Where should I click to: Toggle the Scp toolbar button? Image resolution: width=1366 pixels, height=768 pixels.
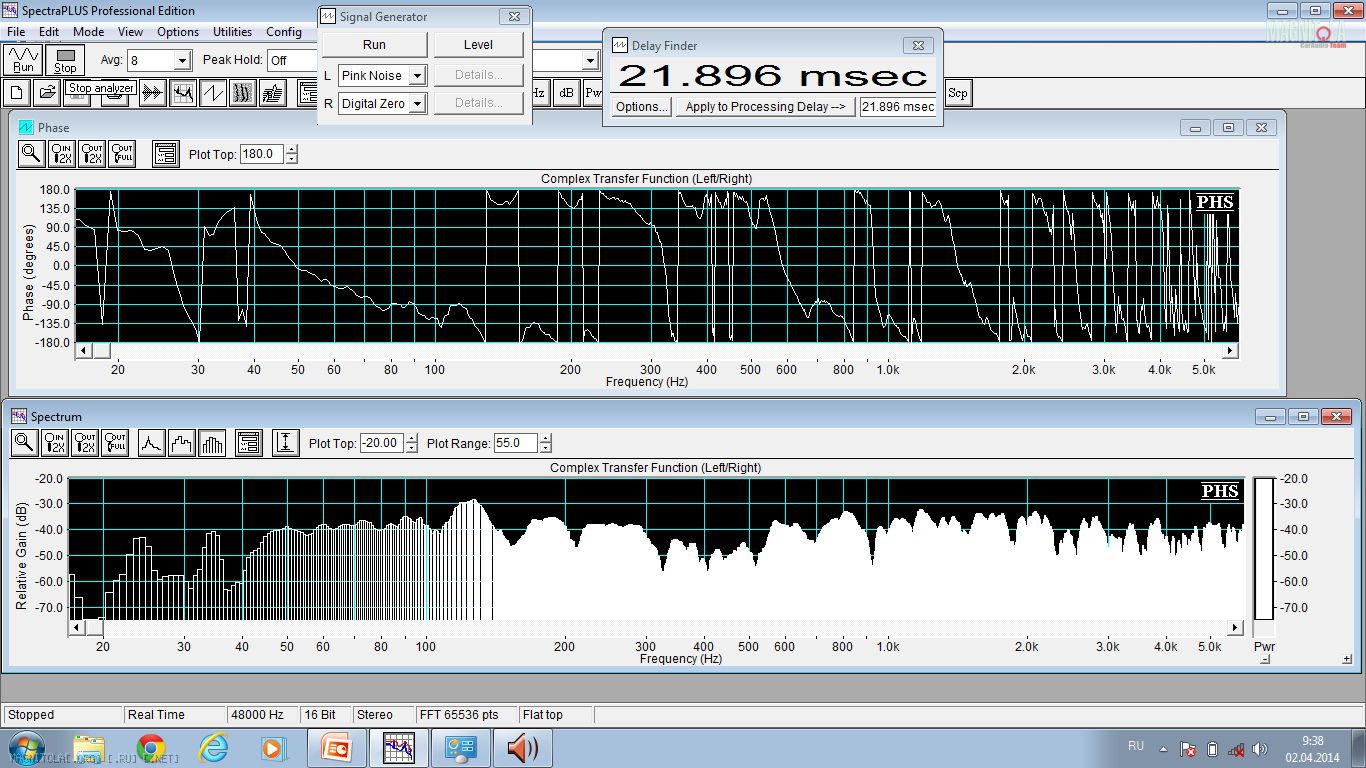pos(957,93)
